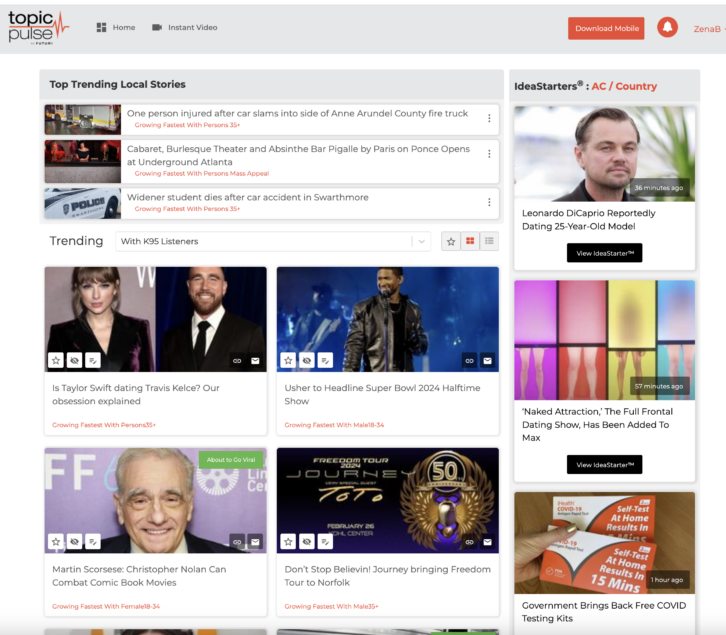Hide the Usher Super Bowl story
Screen dimensions: 726x635
307,360
